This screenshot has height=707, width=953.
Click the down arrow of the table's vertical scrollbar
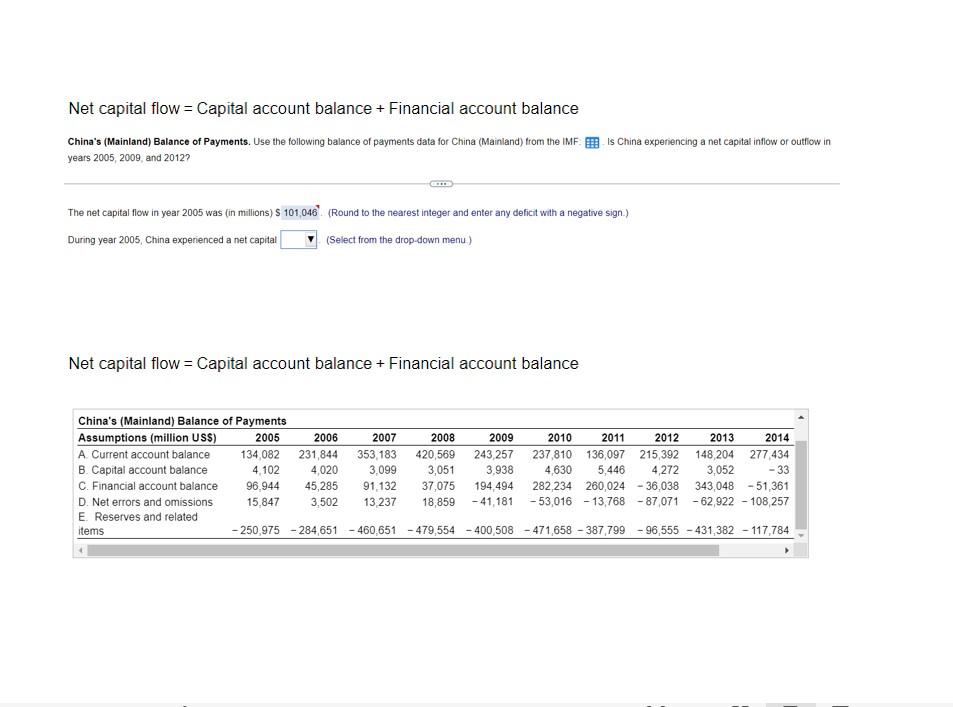(x=800, y=535)
